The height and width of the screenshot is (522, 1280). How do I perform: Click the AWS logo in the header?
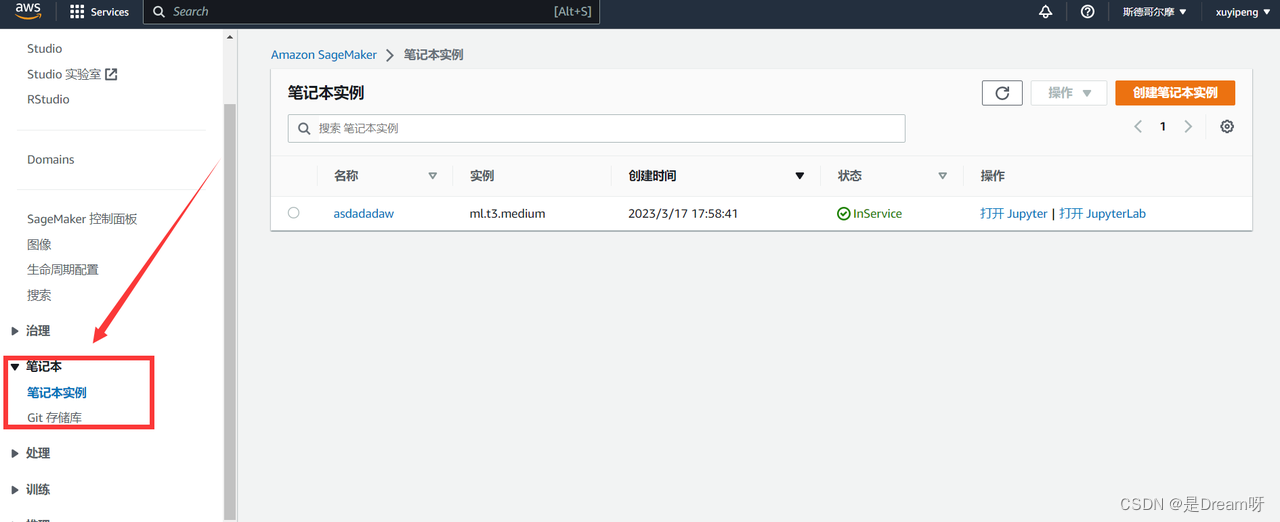pos(27,11)
